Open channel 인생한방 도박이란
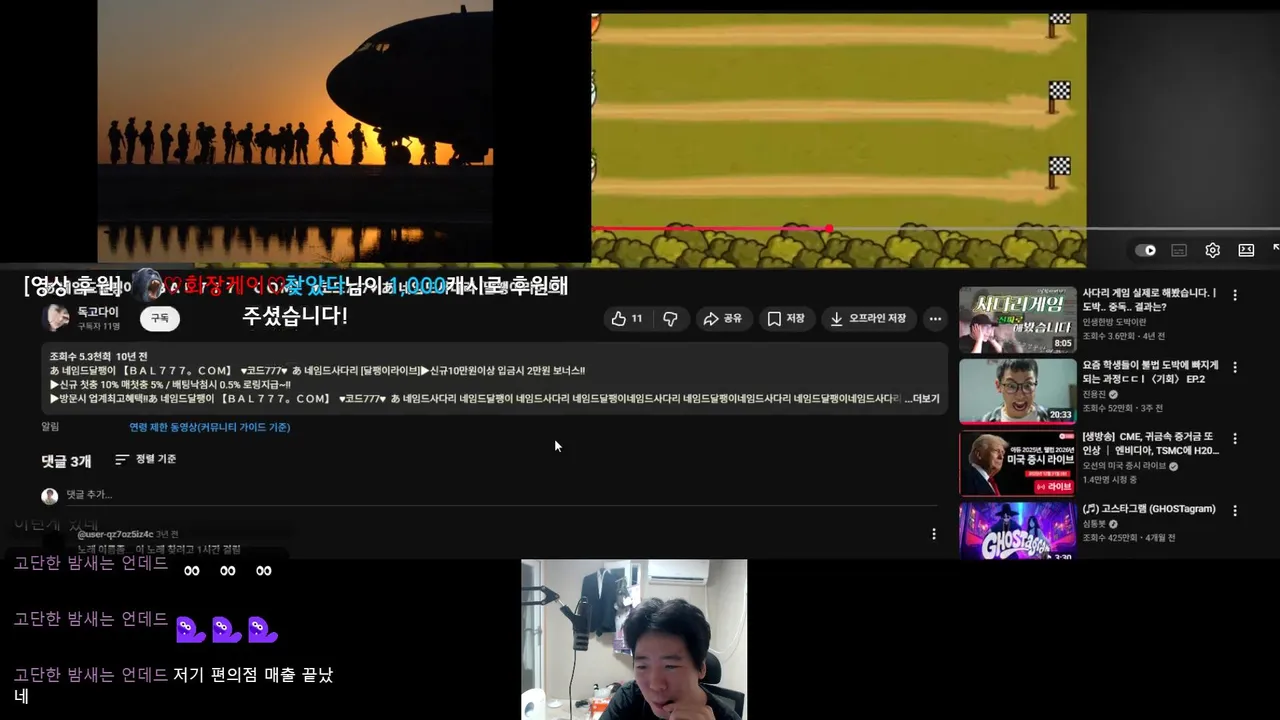 pos(1114,322)
